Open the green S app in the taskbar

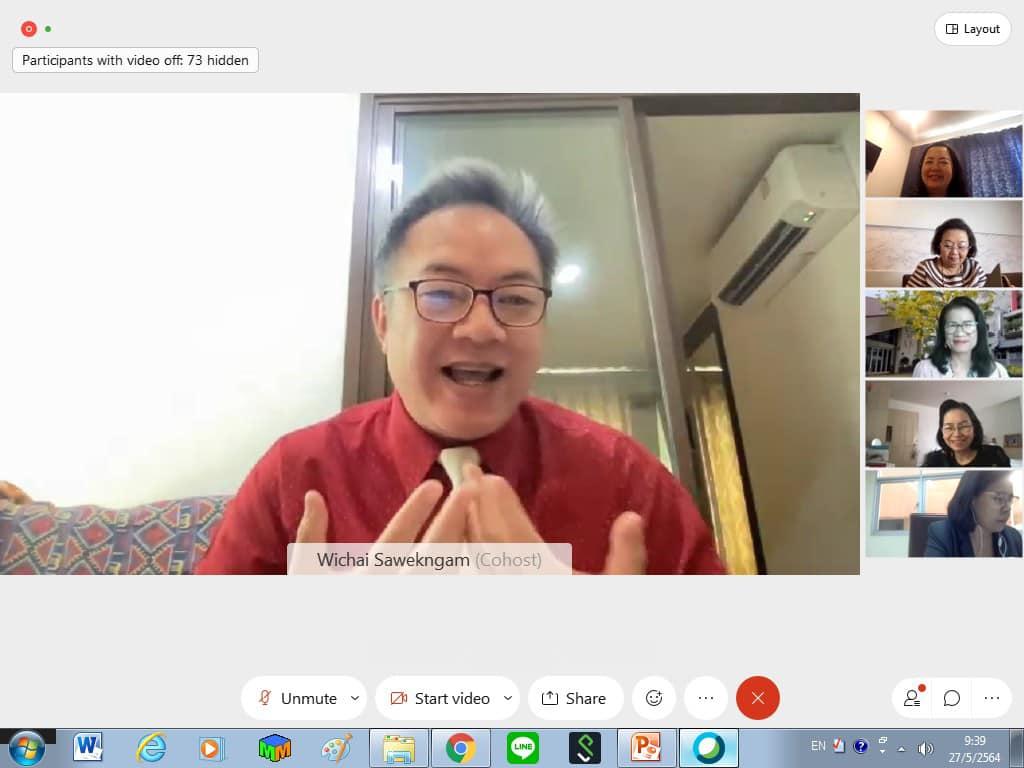585,748
